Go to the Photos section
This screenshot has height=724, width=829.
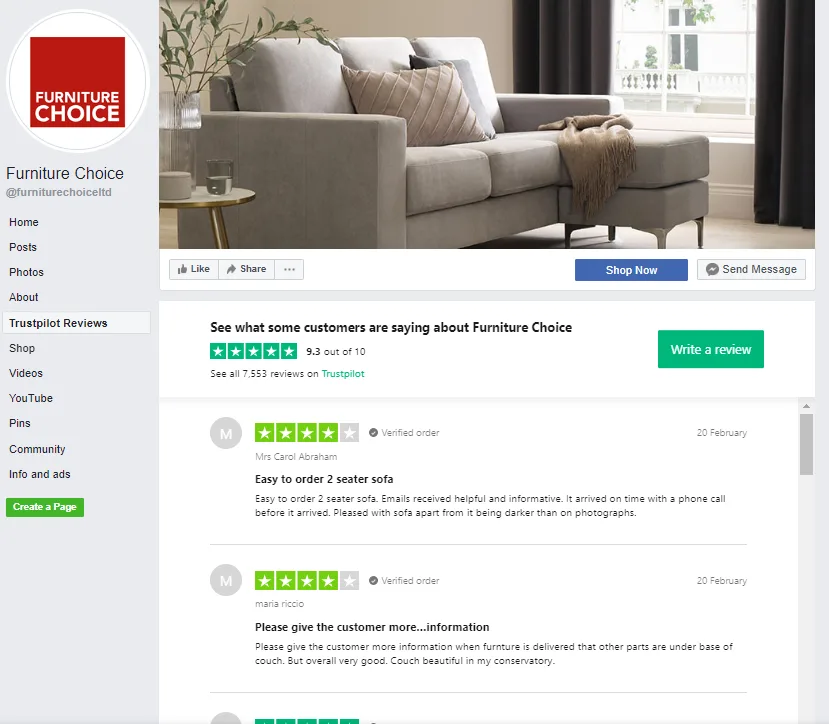point(26,272)
